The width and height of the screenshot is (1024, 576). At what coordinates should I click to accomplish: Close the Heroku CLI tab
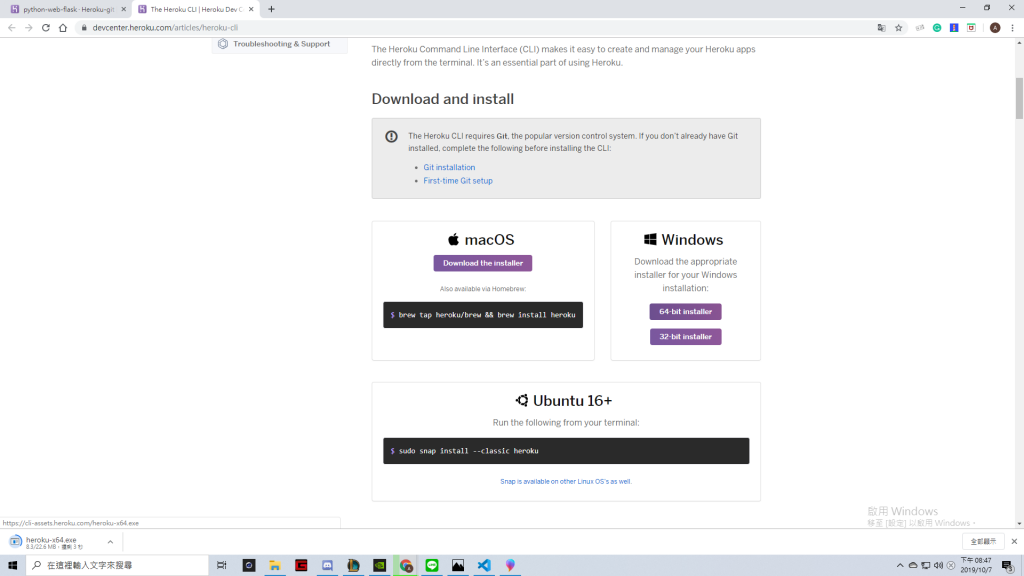point(251,9)
